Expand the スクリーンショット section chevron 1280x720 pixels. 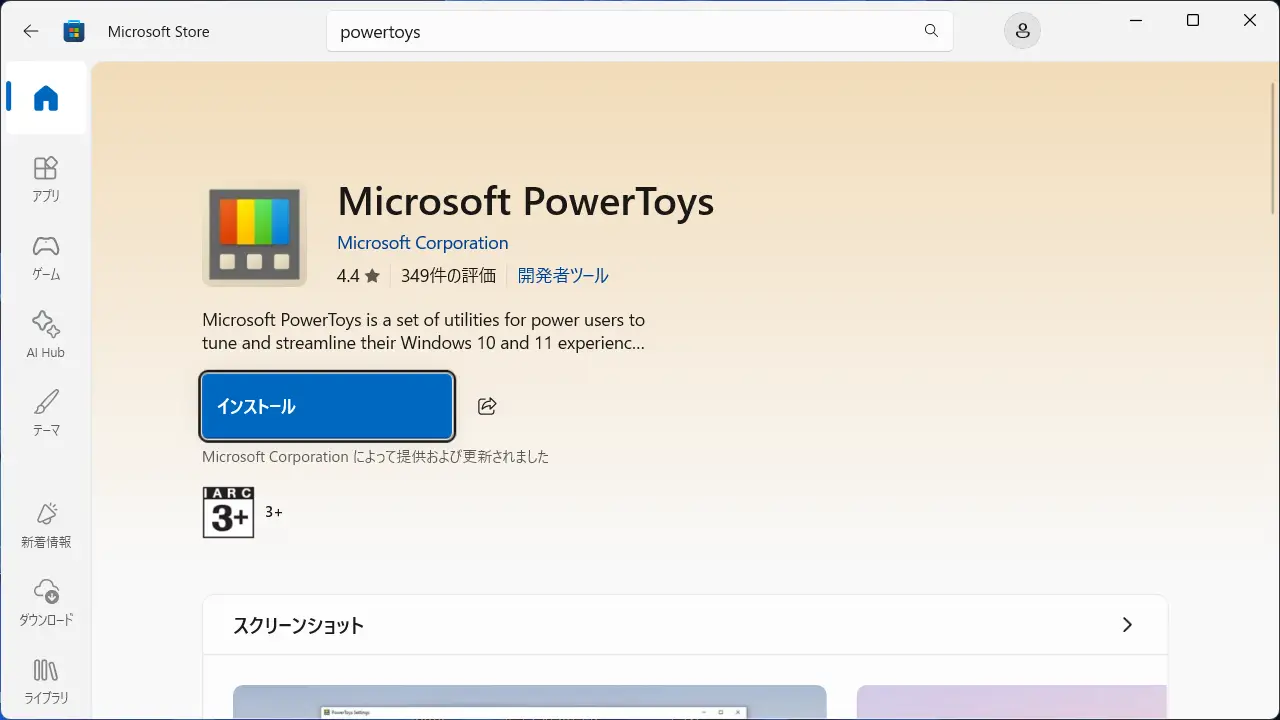[1127, 625]
